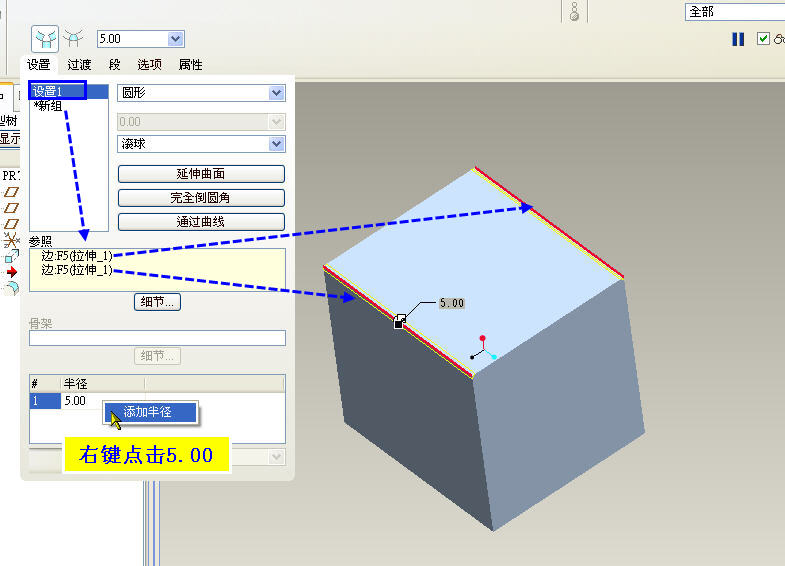Click the 5.00 dimension label on the model

coord(452,303)
